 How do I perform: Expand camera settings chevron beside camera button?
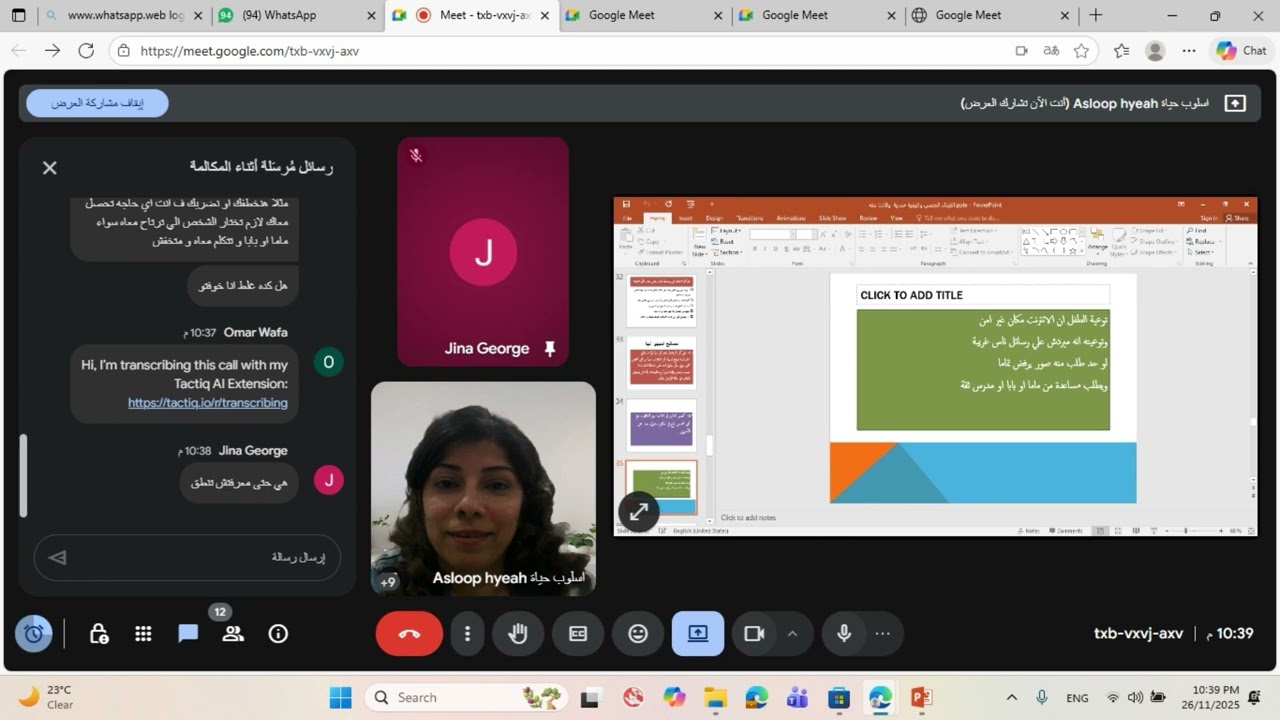tap(793, 634)
